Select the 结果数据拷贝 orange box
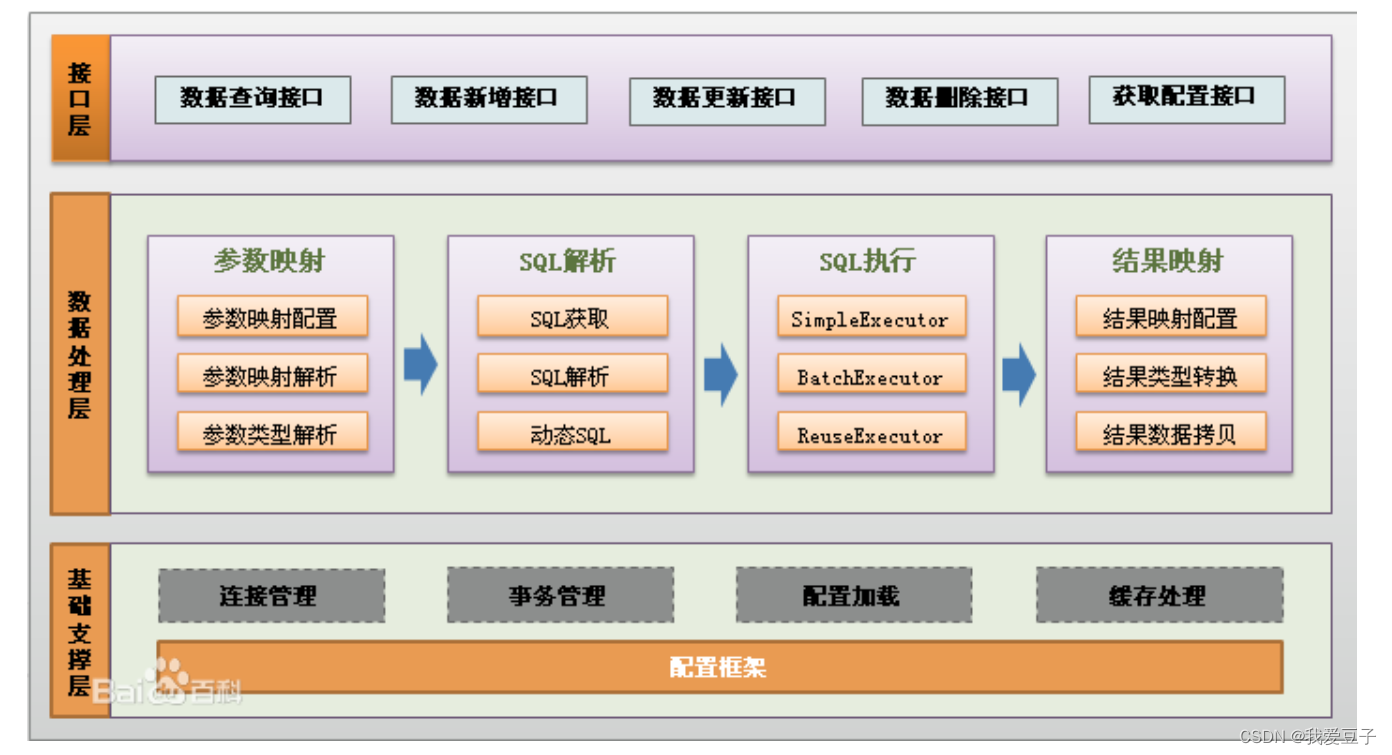 coord(1171,433)
